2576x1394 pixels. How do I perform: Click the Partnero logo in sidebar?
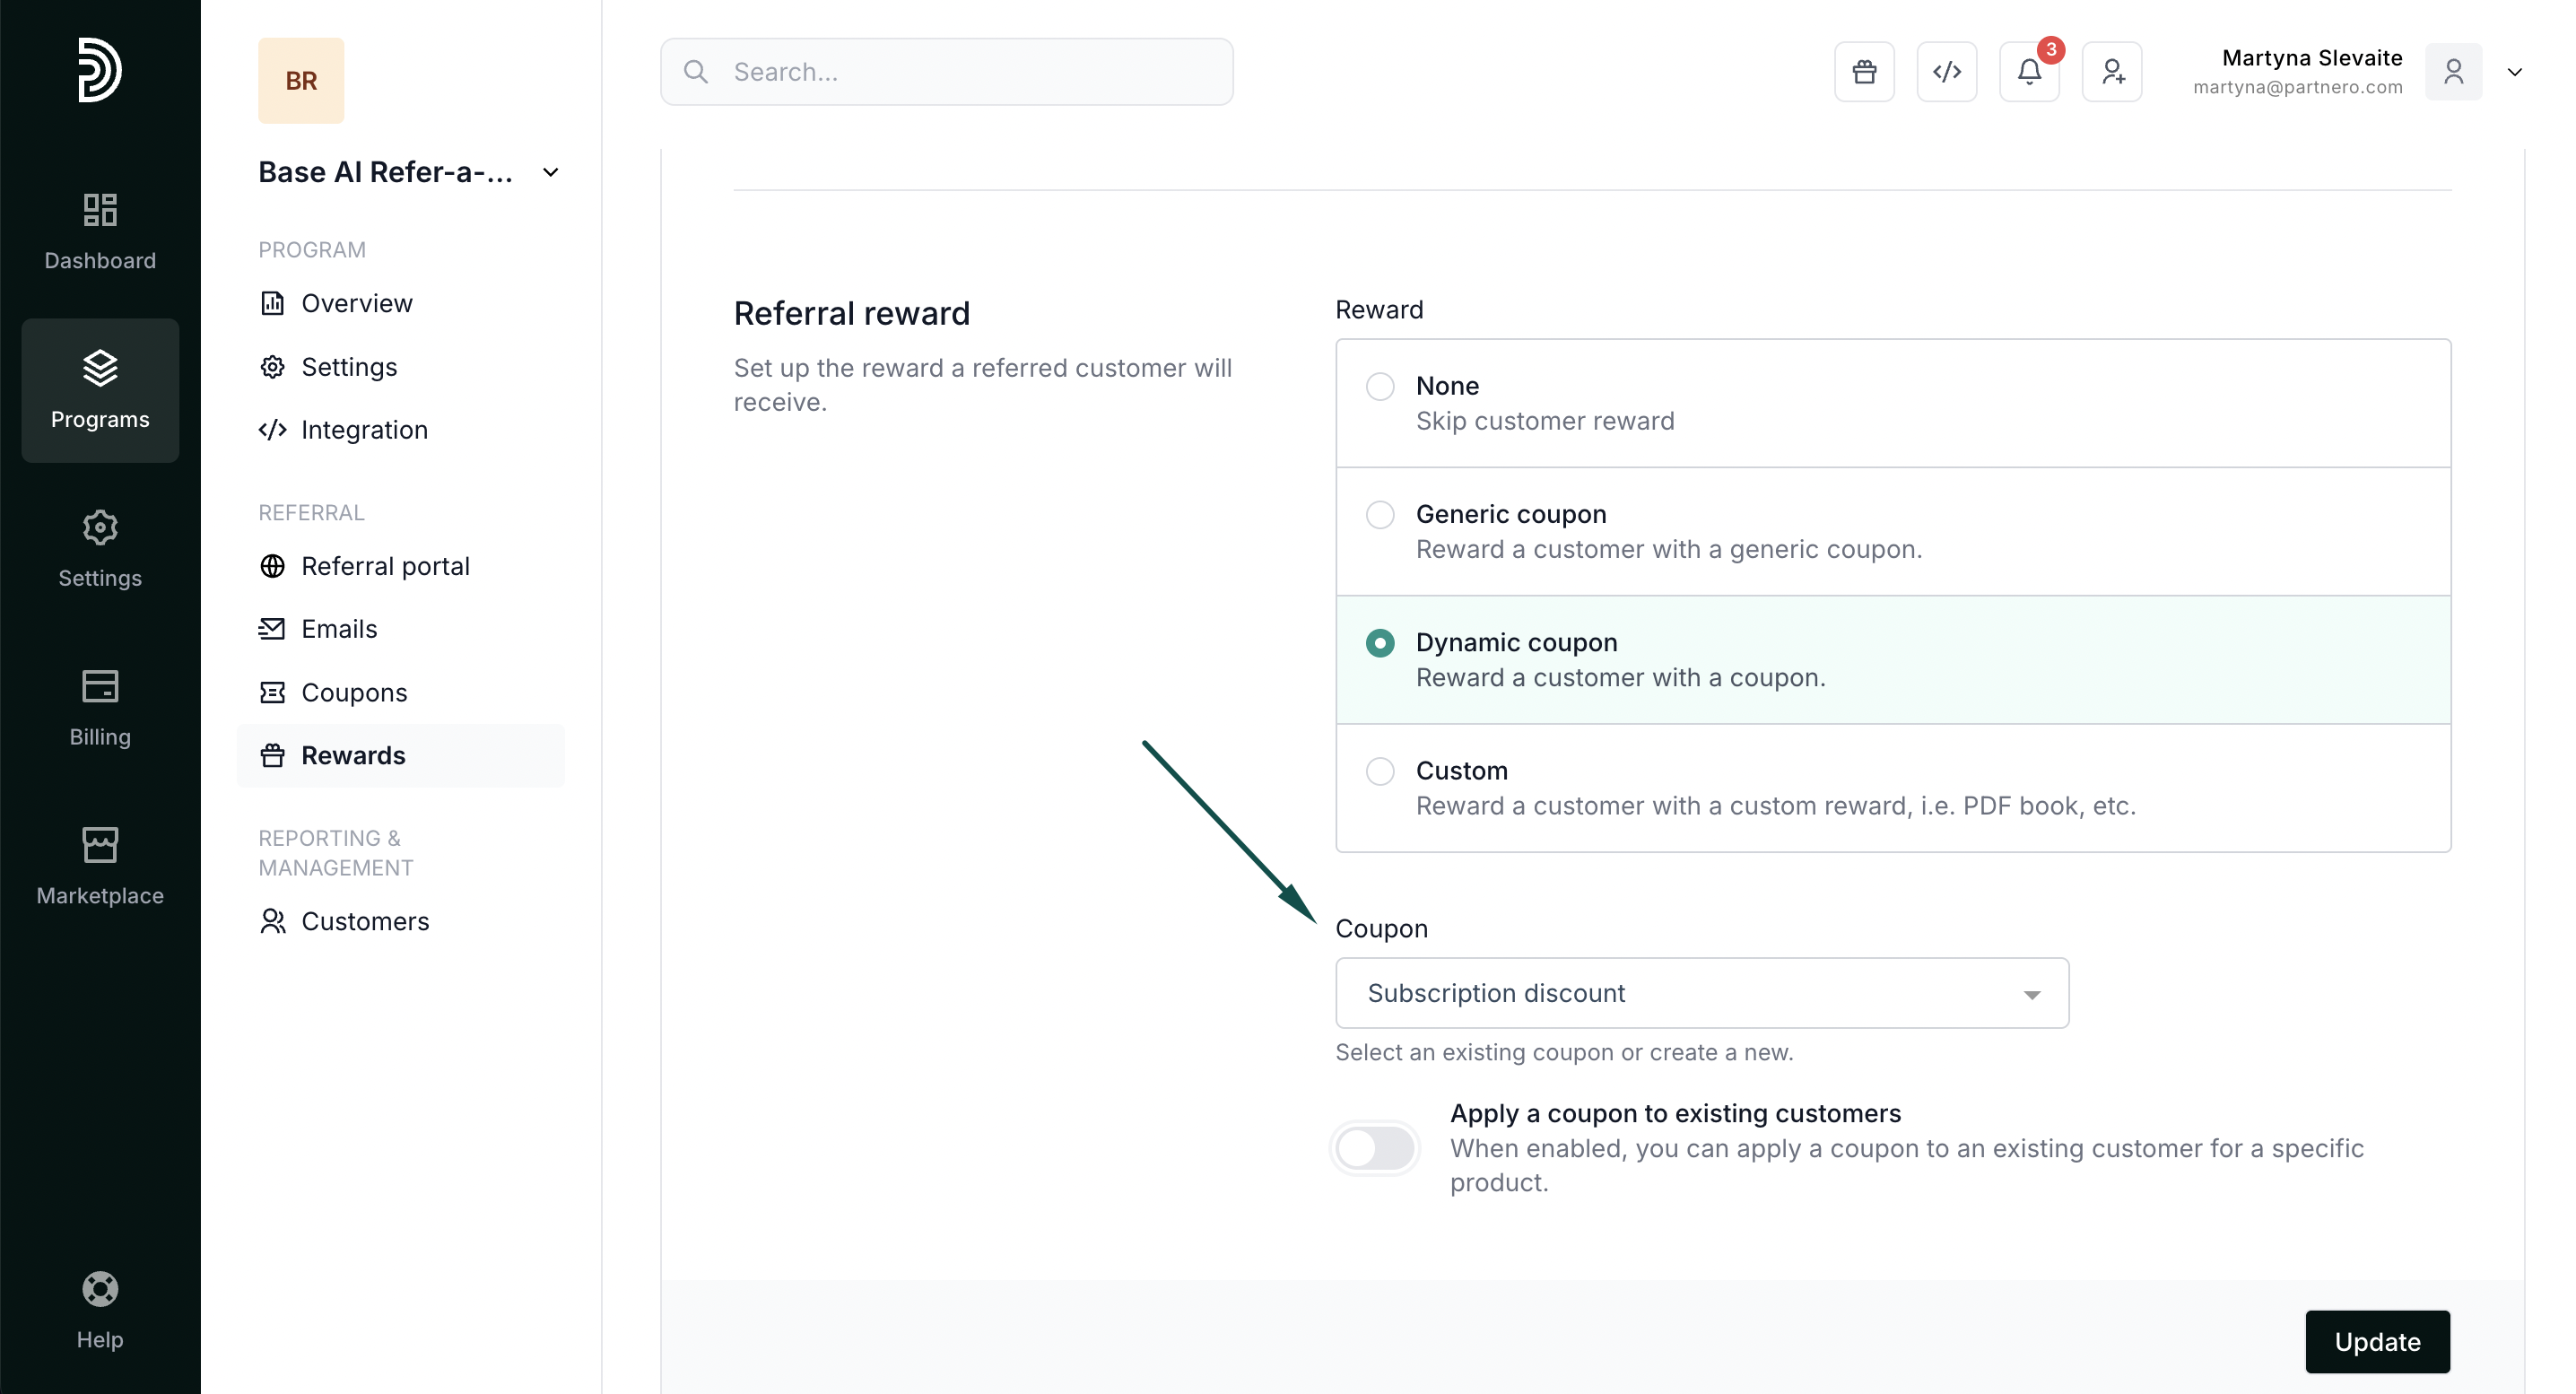click(x=100, y=70)
